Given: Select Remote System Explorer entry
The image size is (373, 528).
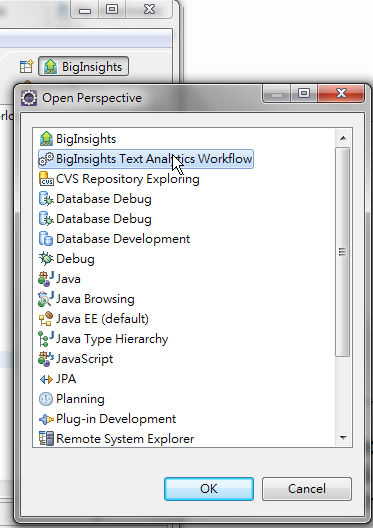Looking at the screenshot, I should coord(116,439).
